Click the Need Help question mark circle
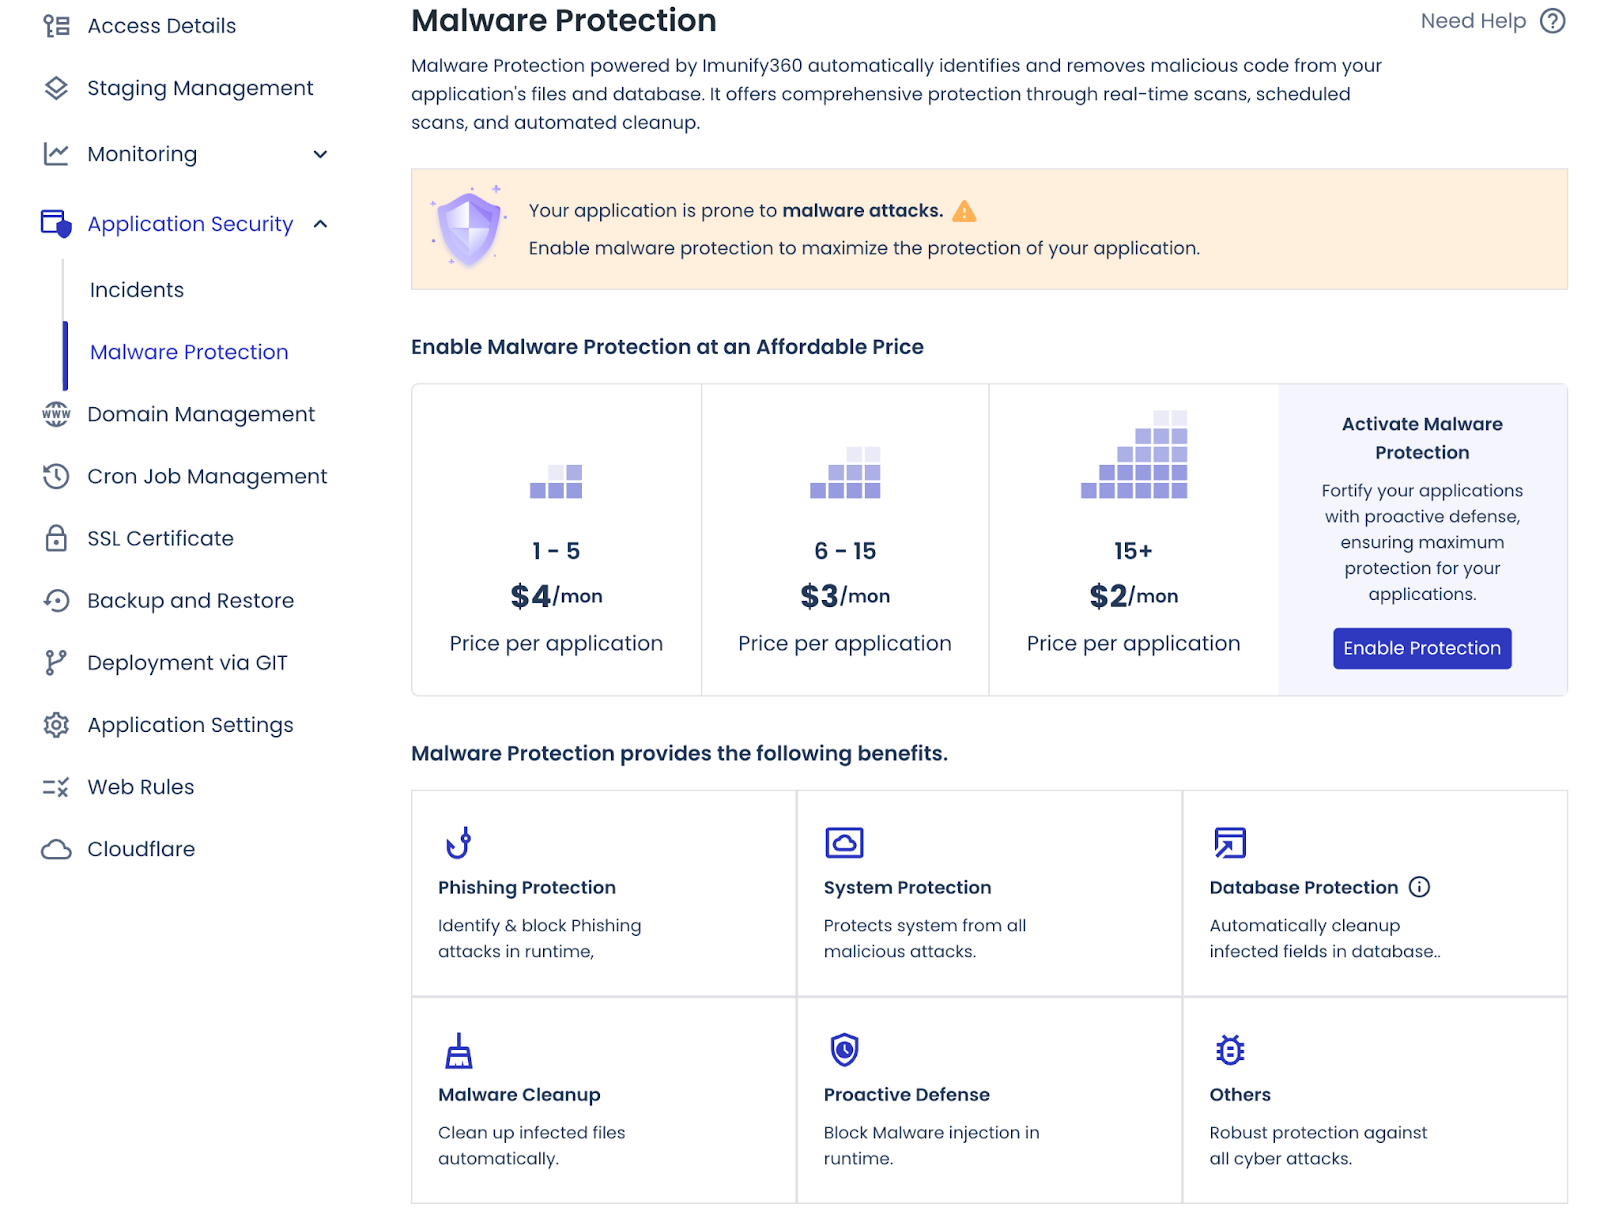Viewport: 1600px width, 1218px height. pos(1551,20)
